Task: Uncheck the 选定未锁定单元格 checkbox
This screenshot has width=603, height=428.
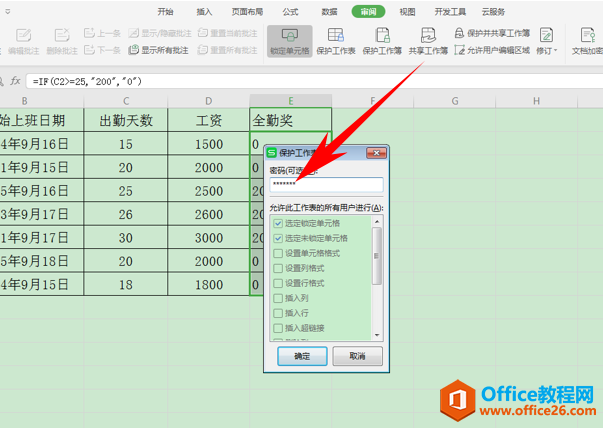Action: 278,239
